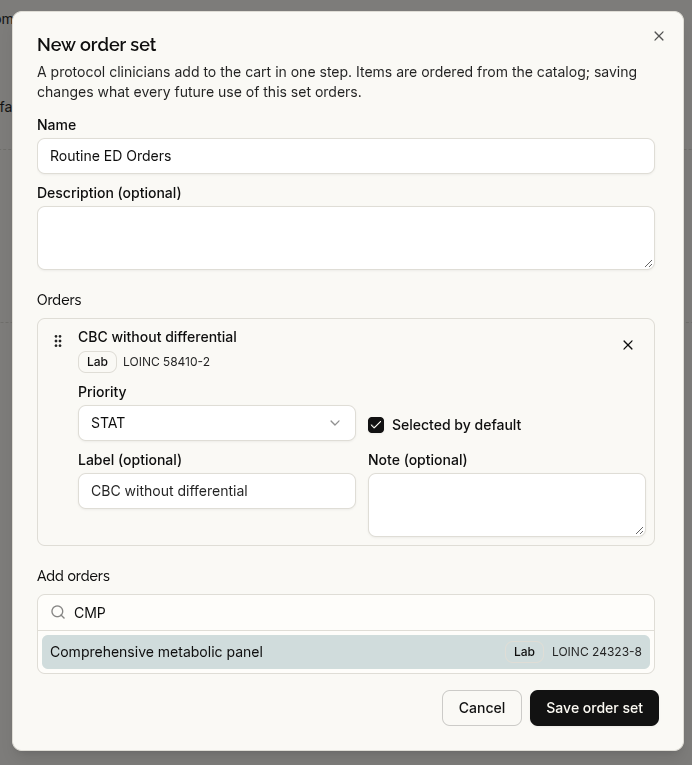Select Comprehensive metabolic panel search result
692x765 pixels.
(x=346, y=652)
